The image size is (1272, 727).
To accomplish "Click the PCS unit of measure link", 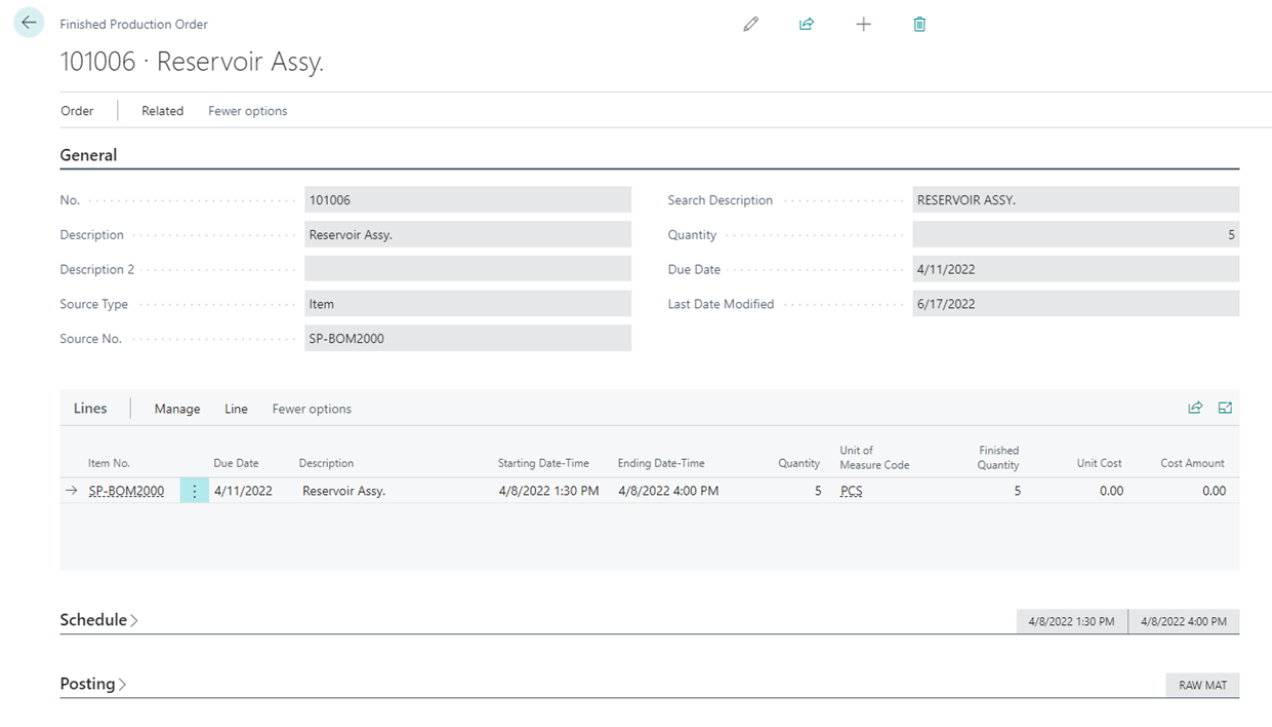I will coord(851,491).
